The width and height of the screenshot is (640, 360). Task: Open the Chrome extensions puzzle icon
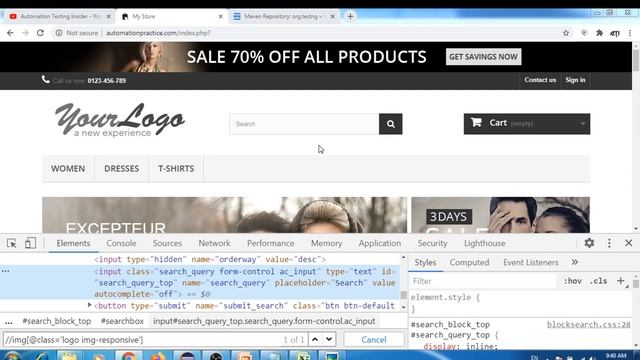600,33
